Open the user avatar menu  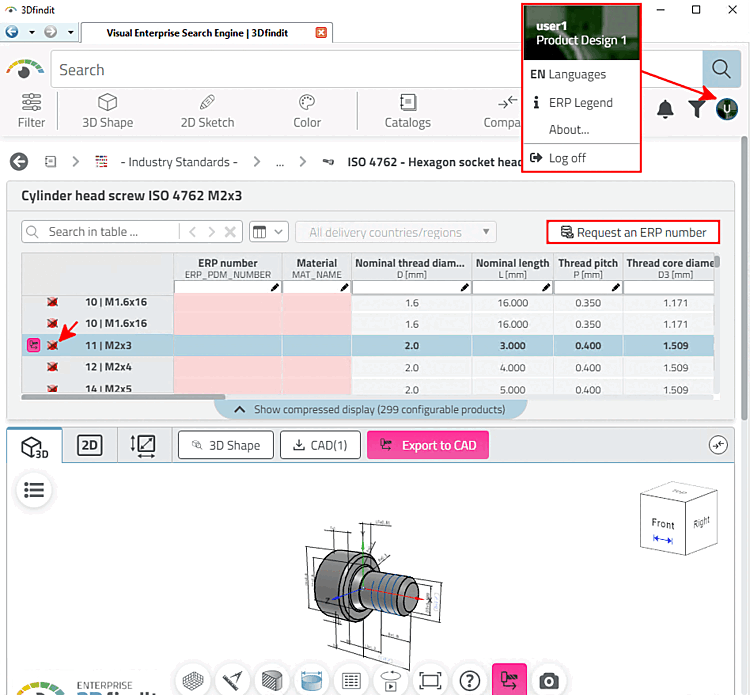[x=727, y=110]
